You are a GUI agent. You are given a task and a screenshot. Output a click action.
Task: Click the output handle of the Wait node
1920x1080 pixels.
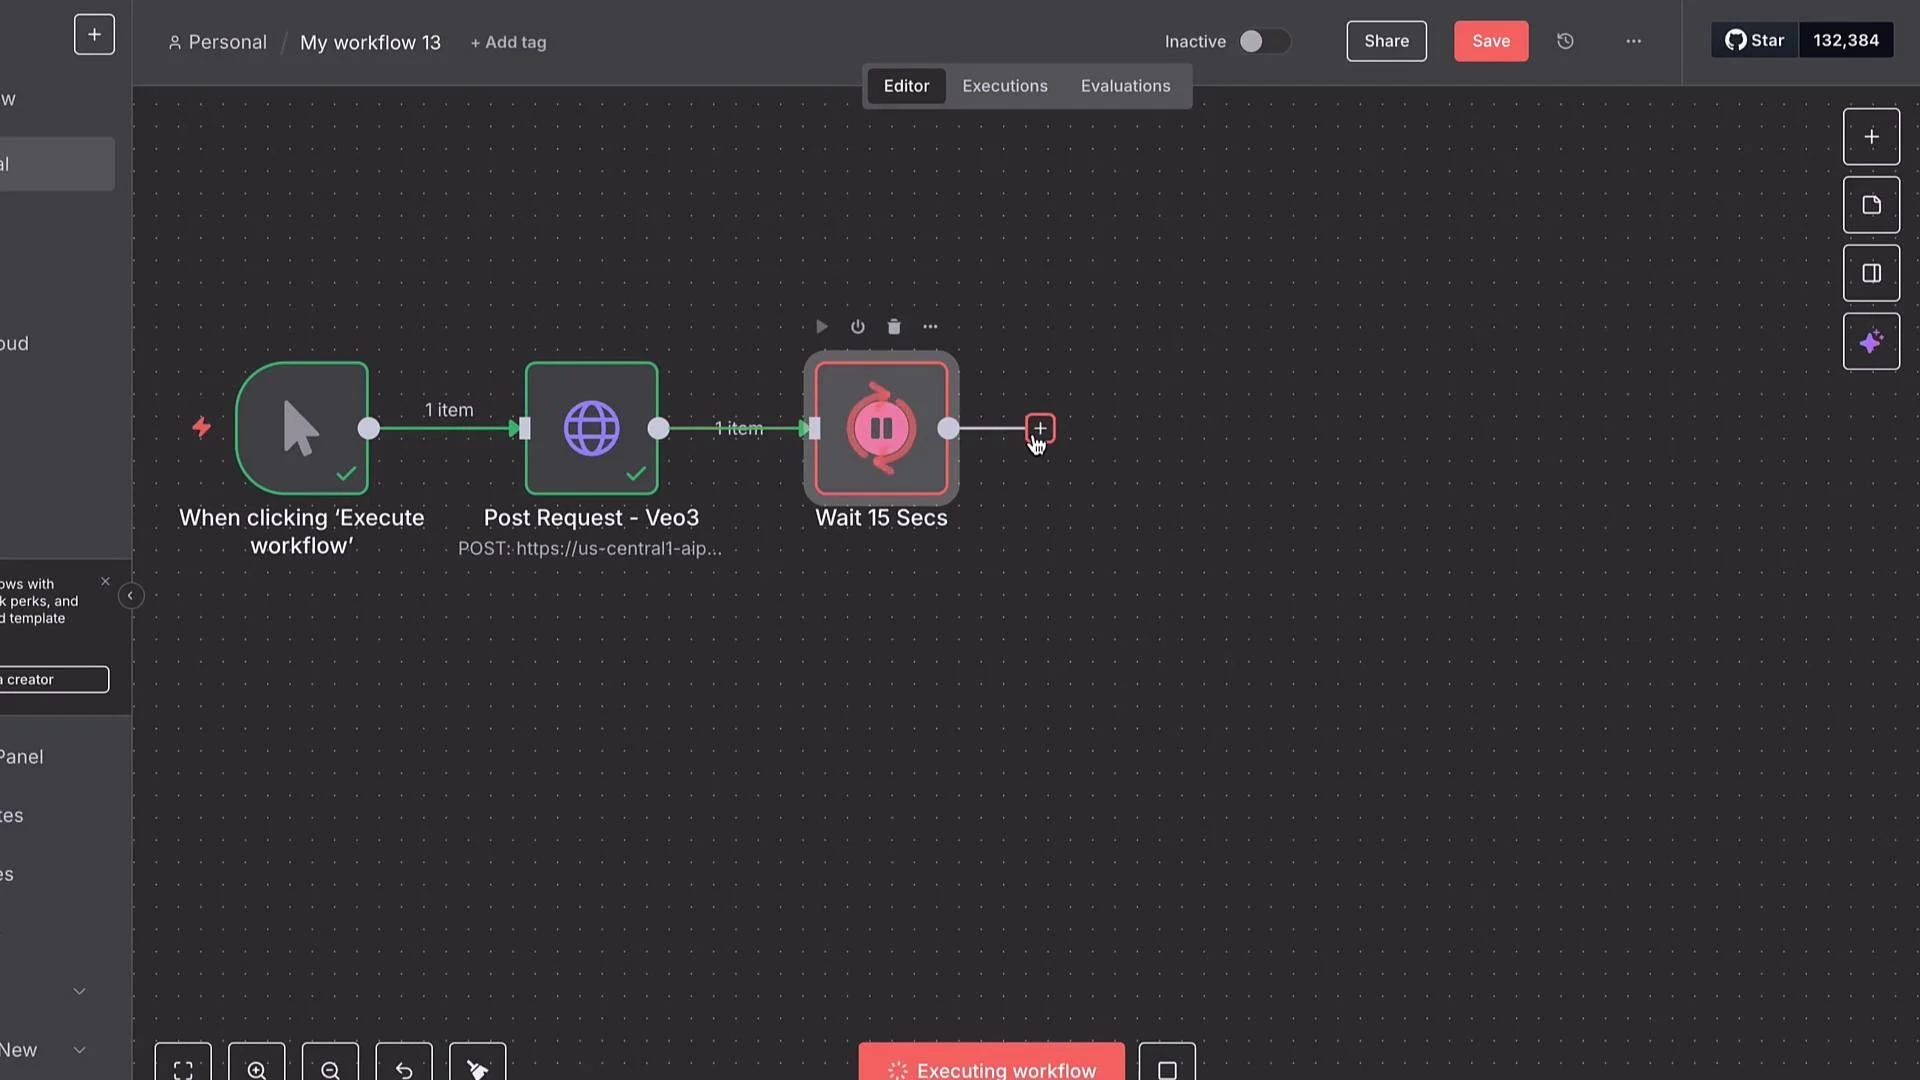tap(948, 428)
